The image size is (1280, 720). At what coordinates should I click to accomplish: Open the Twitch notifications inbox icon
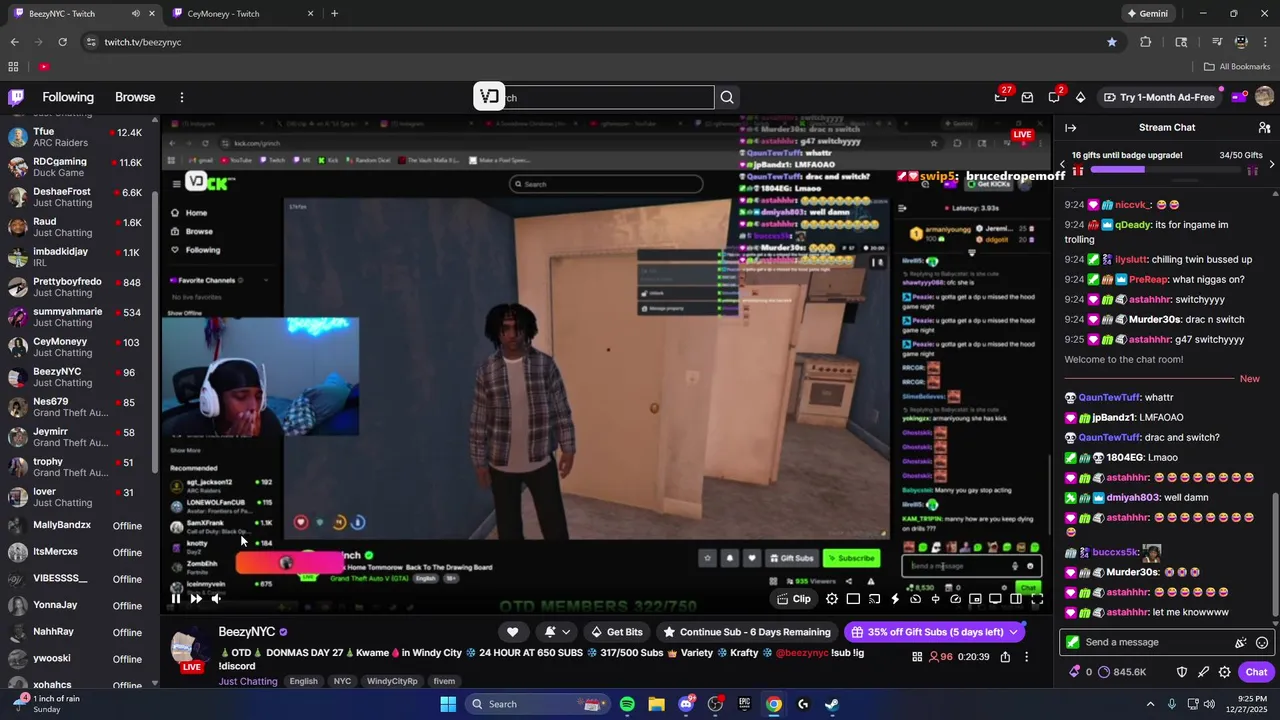[1001, 97]
